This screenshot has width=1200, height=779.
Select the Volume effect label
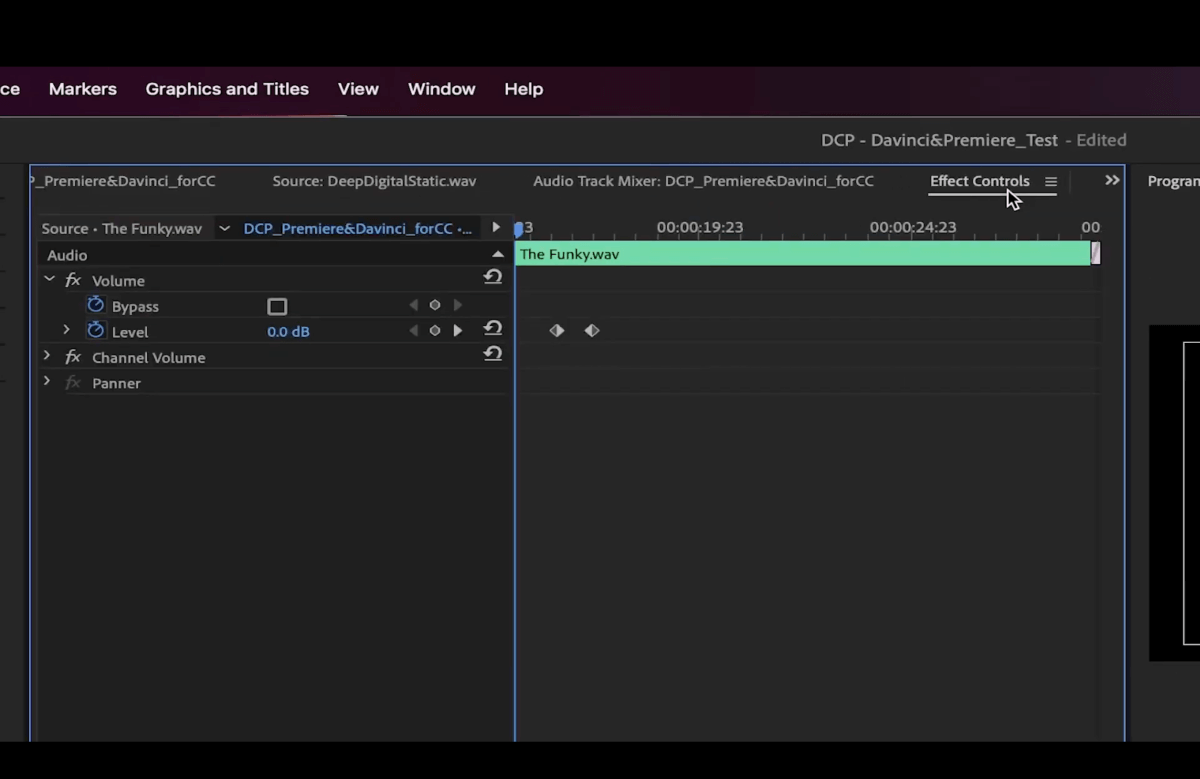point(118,281)
